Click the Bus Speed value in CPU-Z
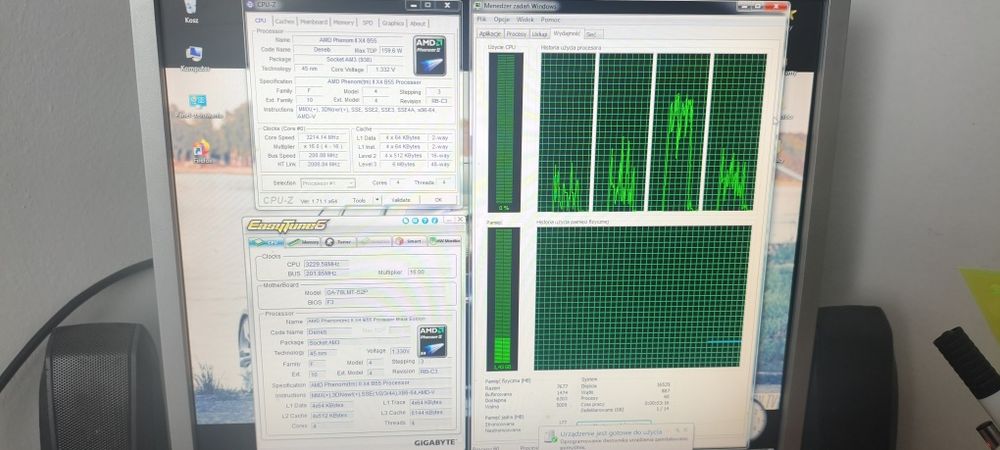The width and height of the screenshot is (1000, 450). [x=323, y=156]
